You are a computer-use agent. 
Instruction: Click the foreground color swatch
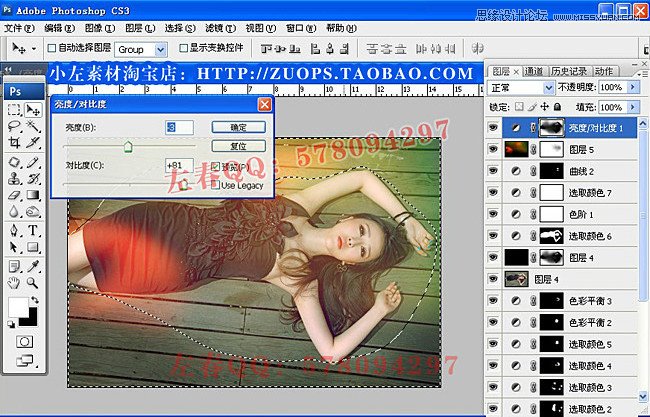click(17, 307)
